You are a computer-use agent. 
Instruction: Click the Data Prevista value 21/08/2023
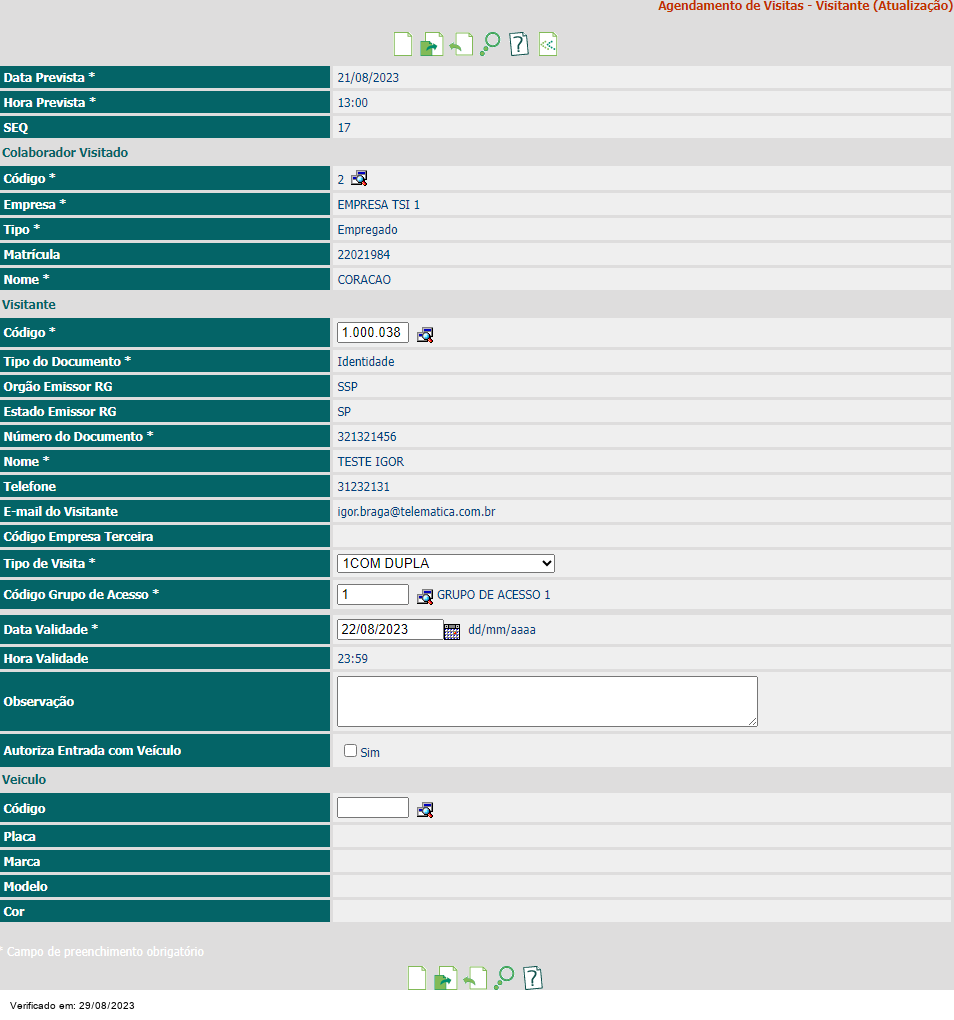click(x=368, y=77)
